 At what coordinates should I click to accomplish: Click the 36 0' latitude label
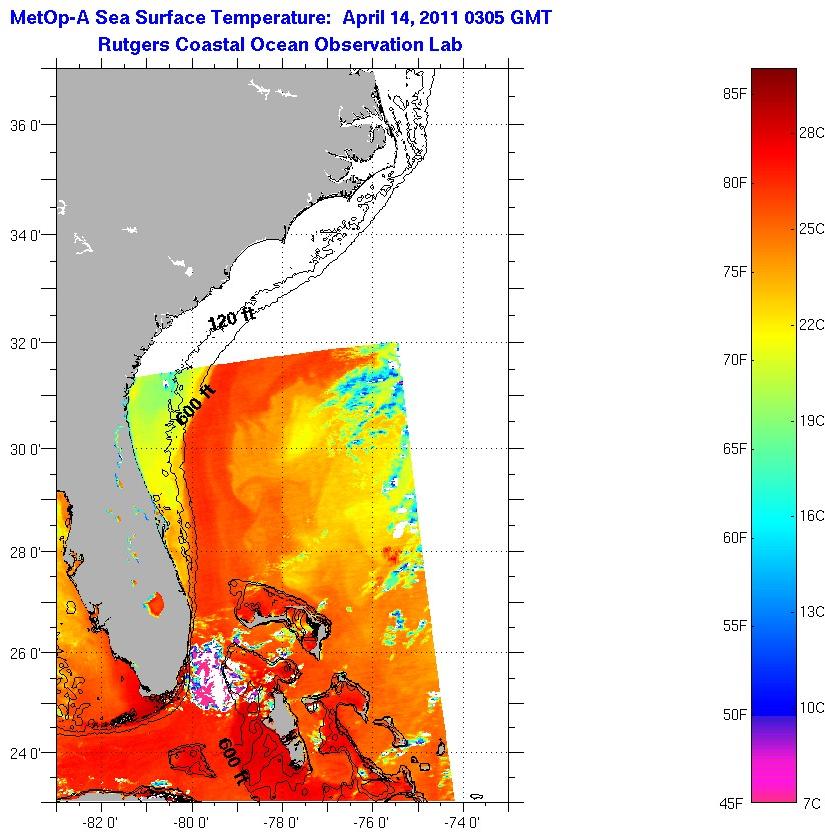25,126
